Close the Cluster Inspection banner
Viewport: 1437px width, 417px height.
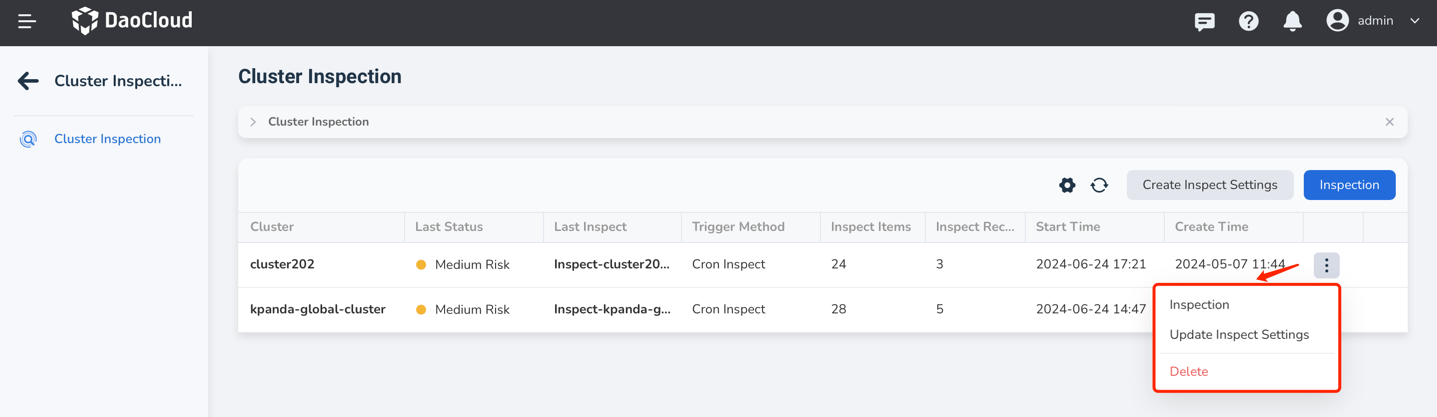point(1389,122)
